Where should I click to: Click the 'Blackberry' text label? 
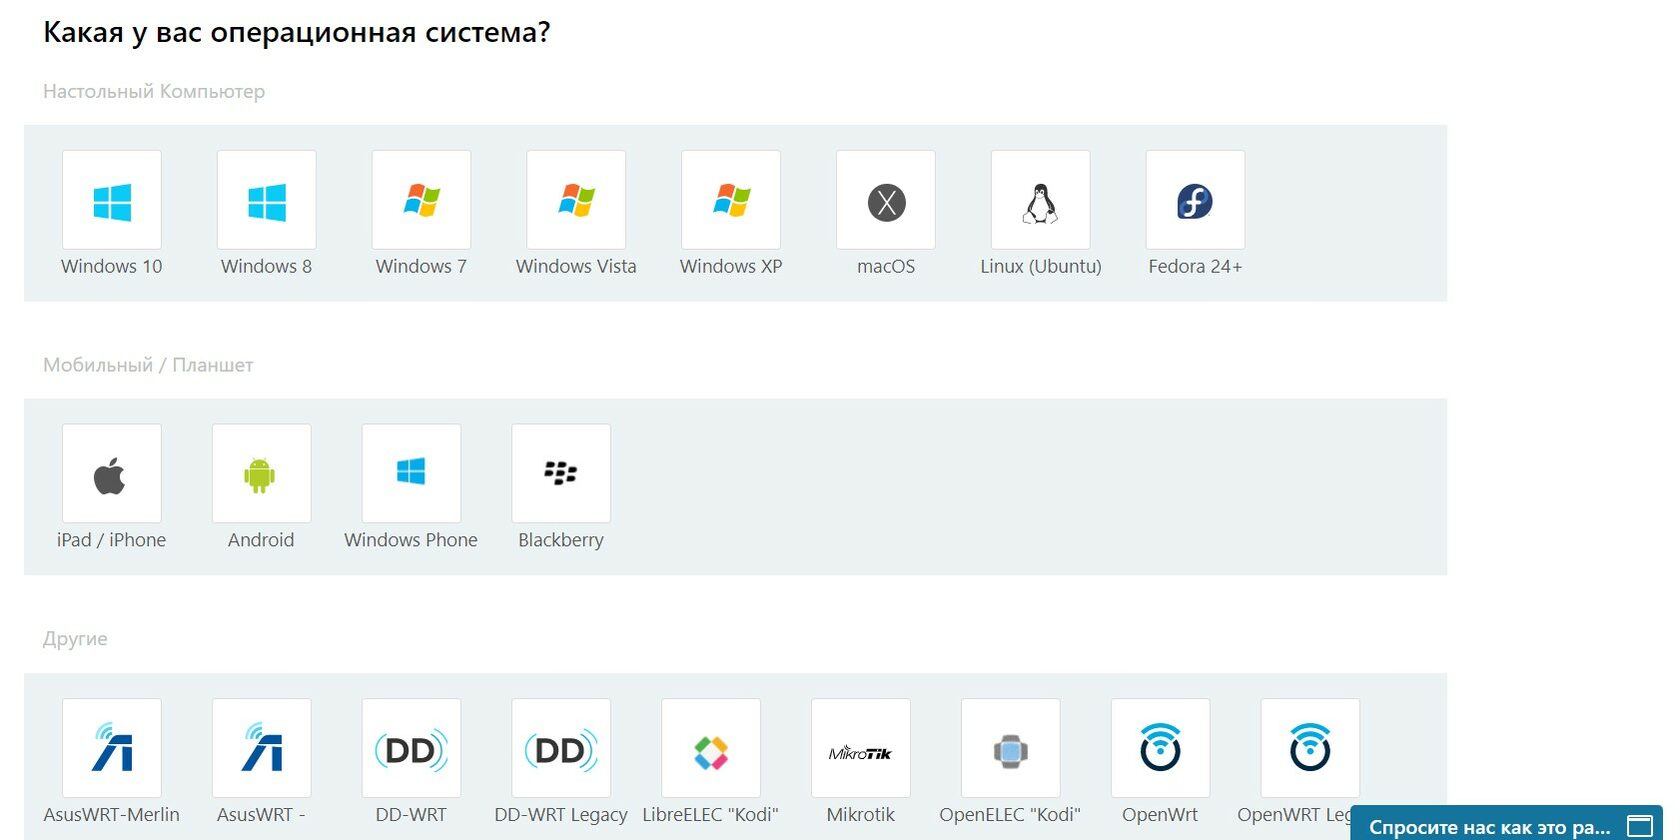[x=561, y=540]
